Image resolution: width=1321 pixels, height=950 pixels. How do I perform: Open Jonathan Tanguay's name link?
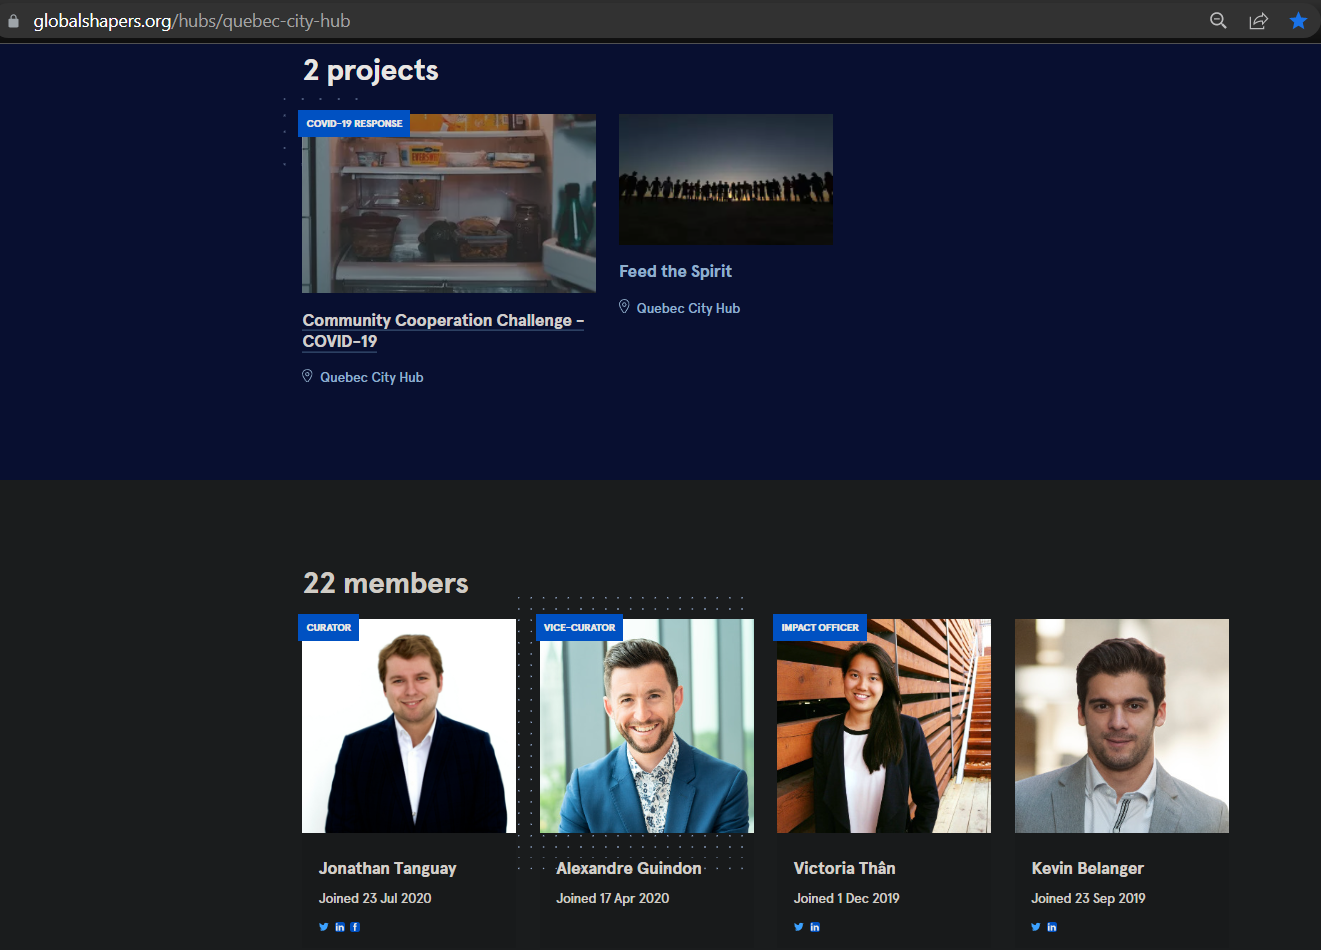pyautogui.click(x=387, y=868)
